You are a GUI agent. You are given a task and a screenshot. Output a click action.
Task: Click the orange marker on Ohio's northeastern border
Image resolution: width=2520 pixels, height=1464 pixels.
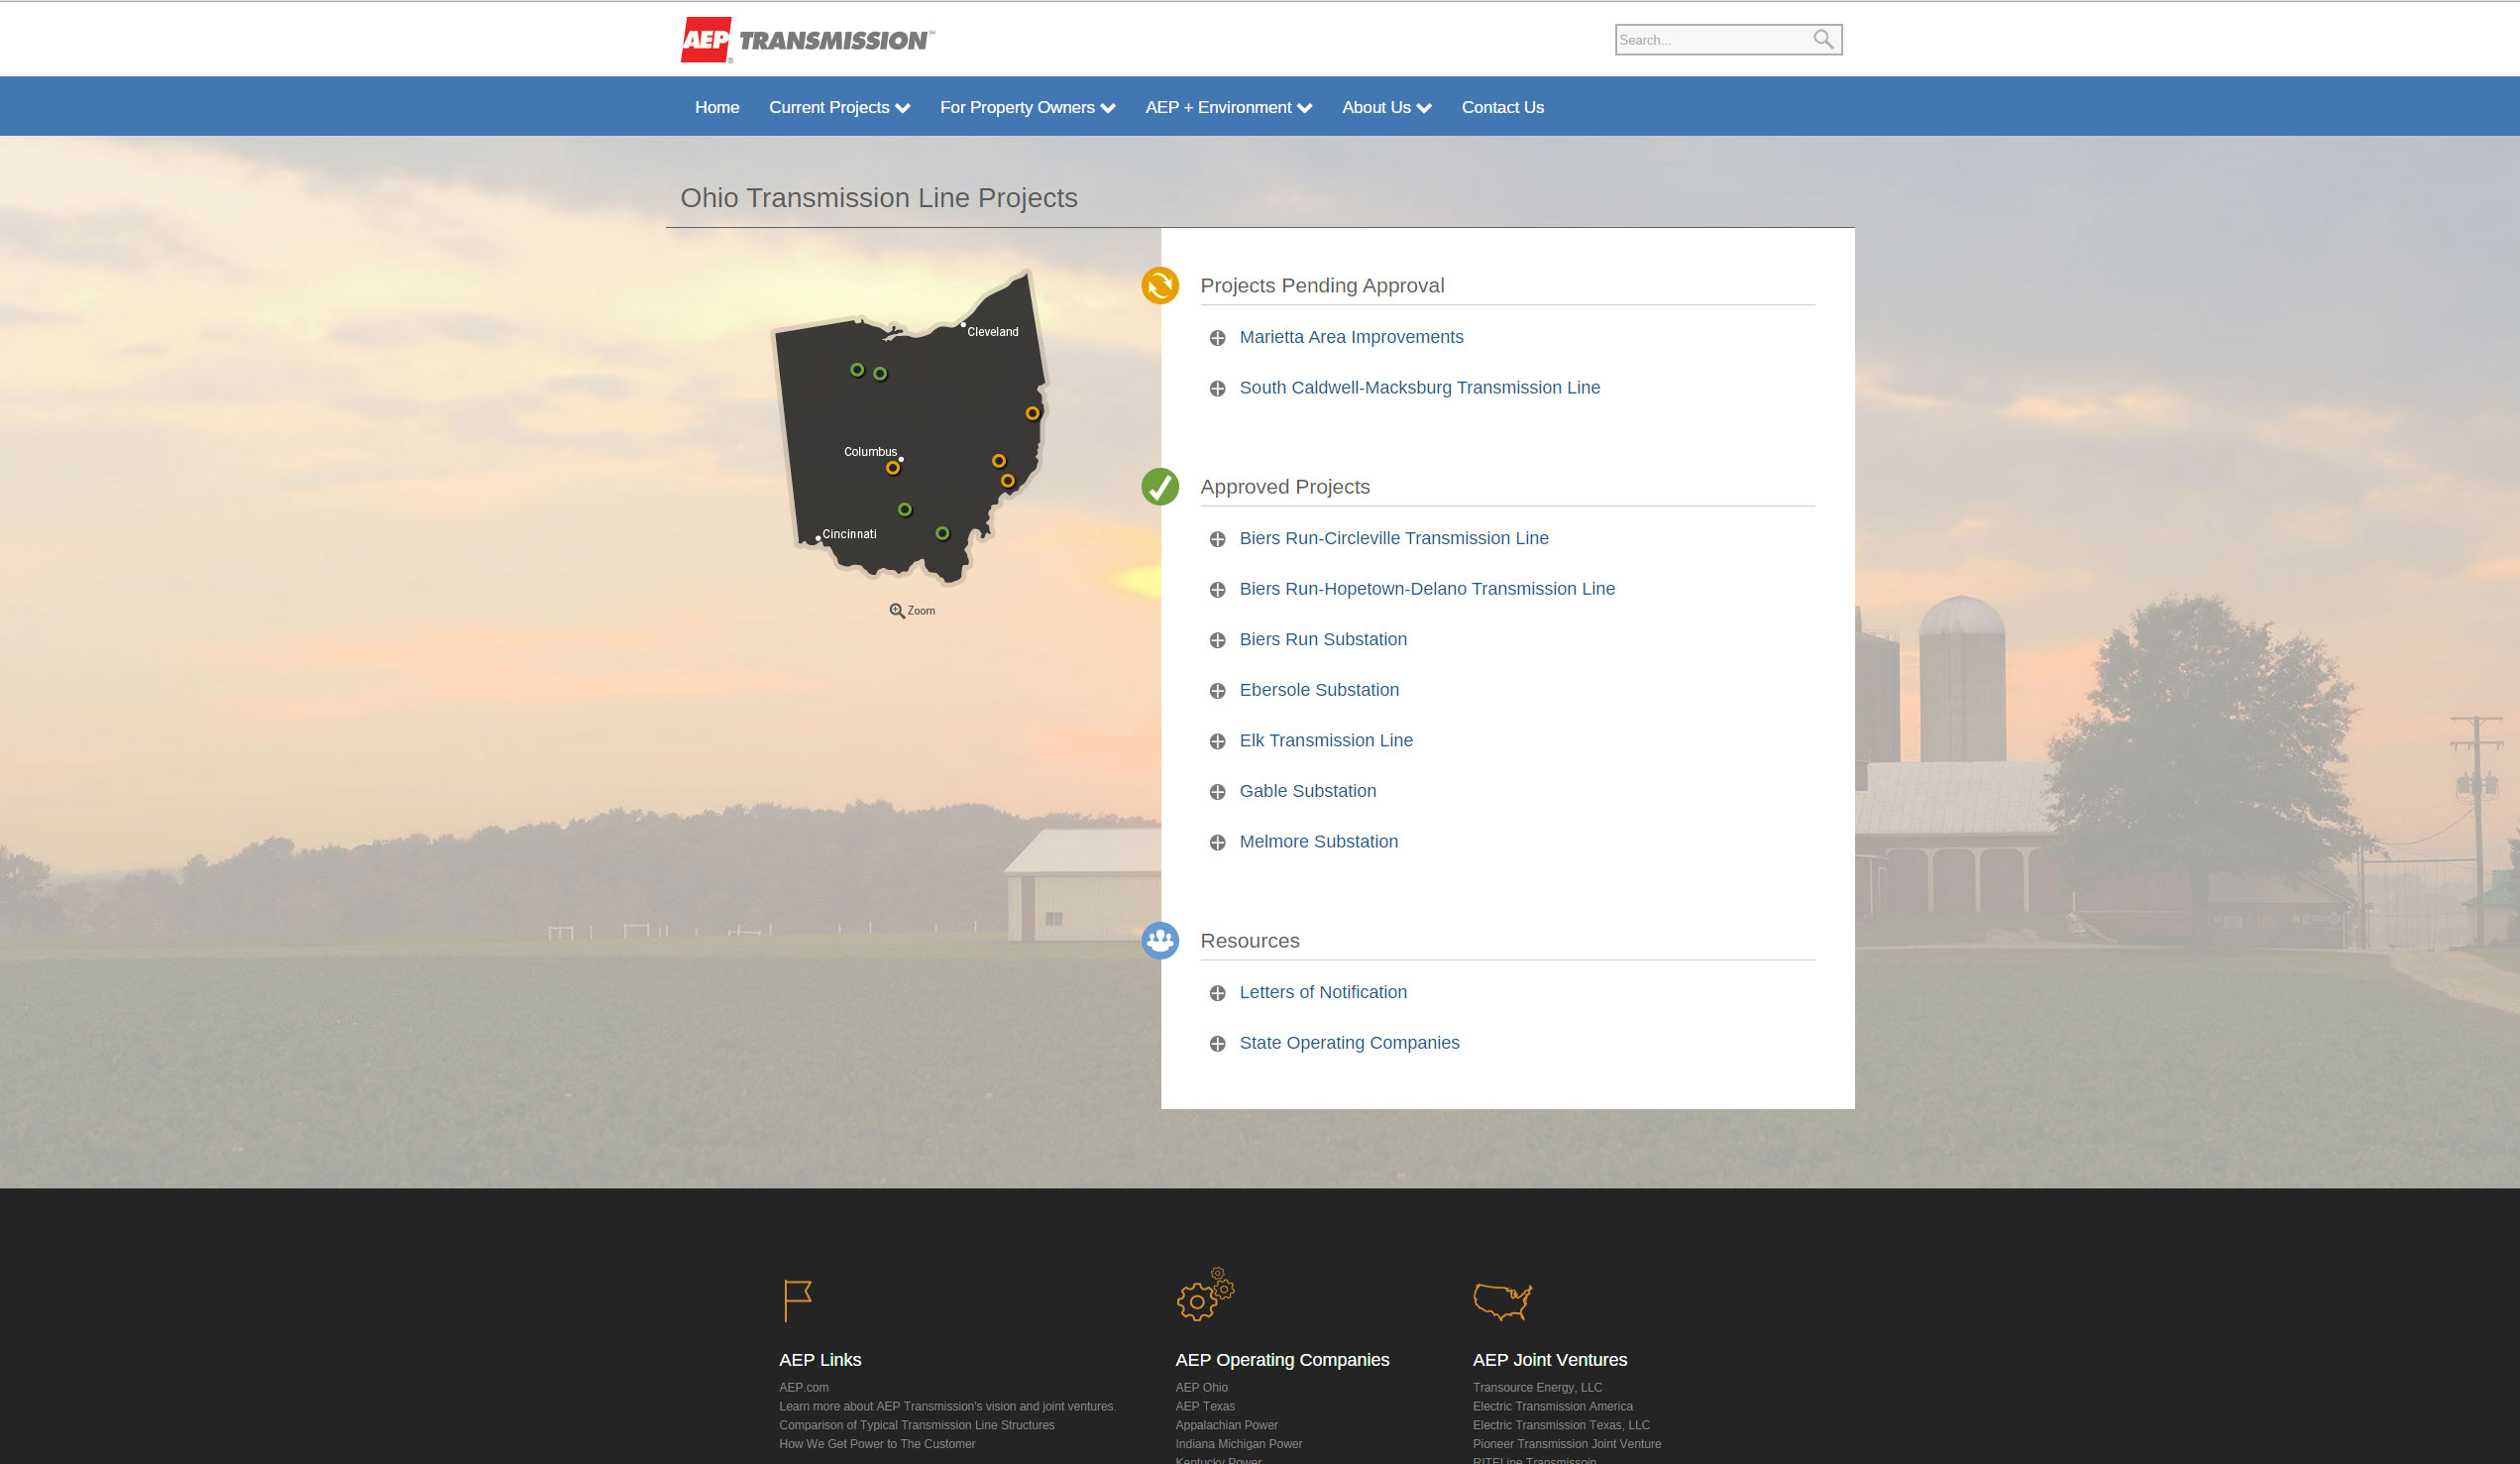[x=1032, y=413]
